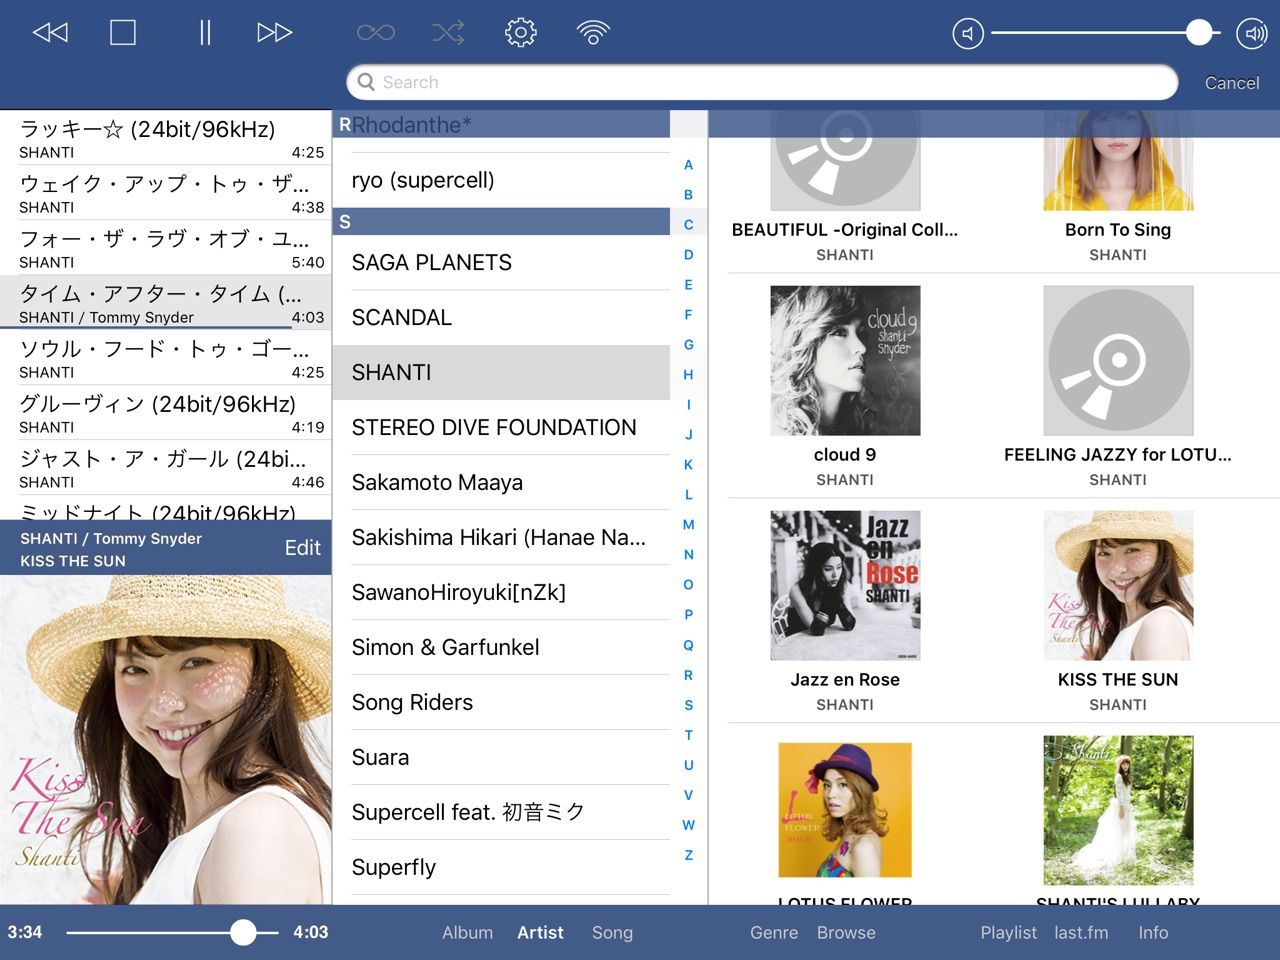Open the Browse tab
The height and width of the screenshot is (960, 1280).
point(846,932)
